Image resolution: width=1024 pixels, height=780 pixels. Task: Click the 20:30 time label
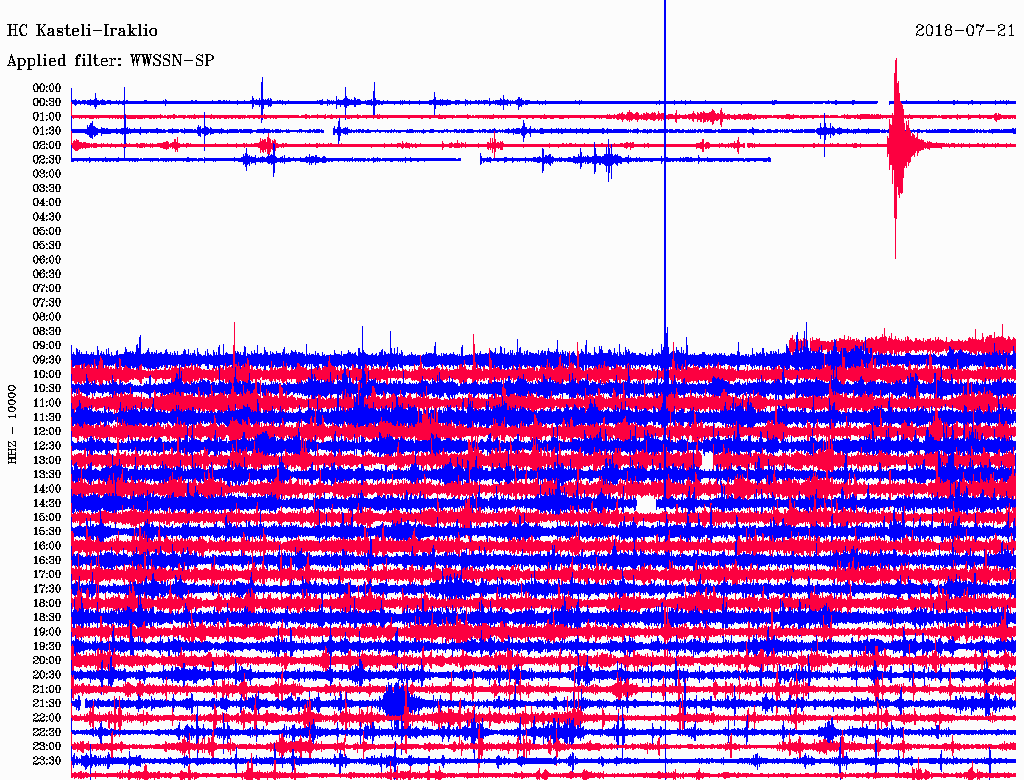[x=47, y=675]
